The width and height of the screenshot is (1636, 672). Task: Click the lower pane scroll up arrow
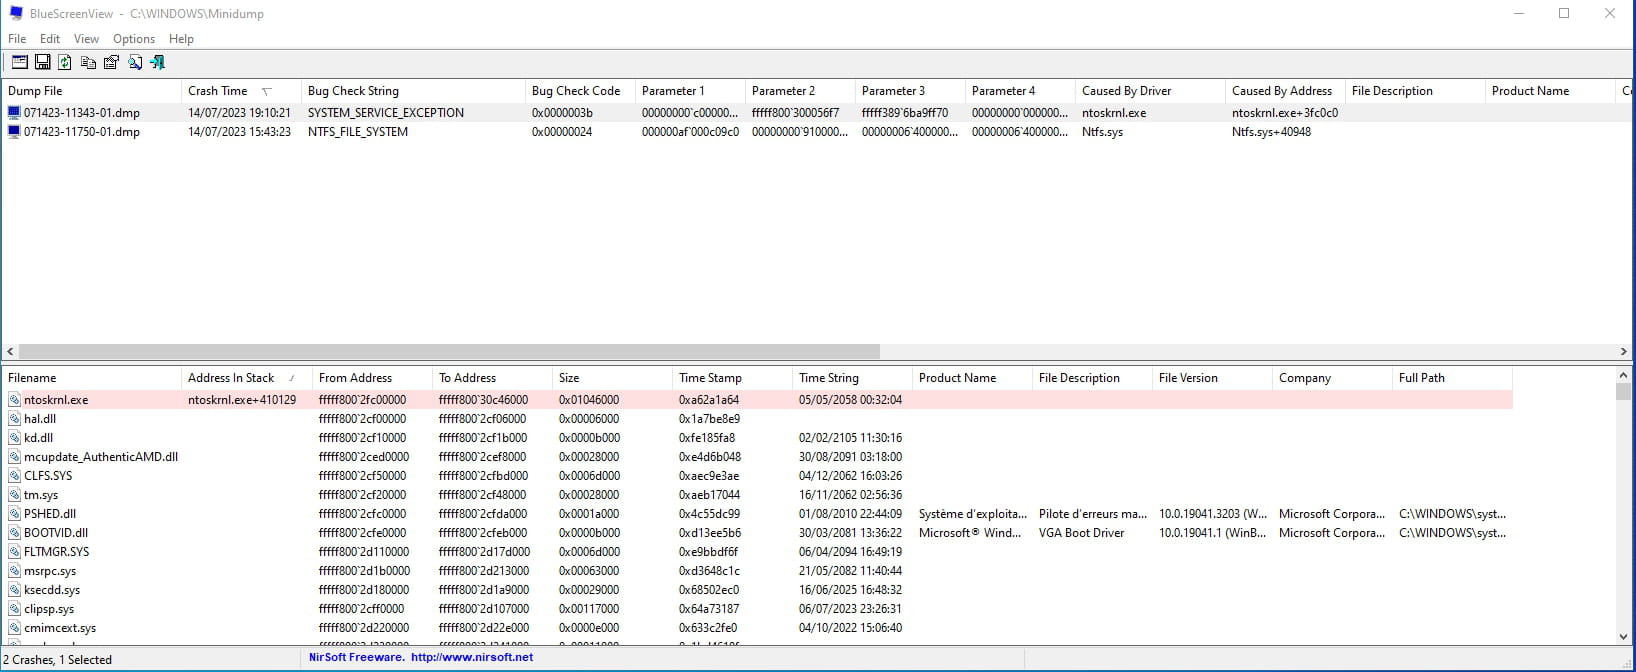click(x=1623, y=376)
